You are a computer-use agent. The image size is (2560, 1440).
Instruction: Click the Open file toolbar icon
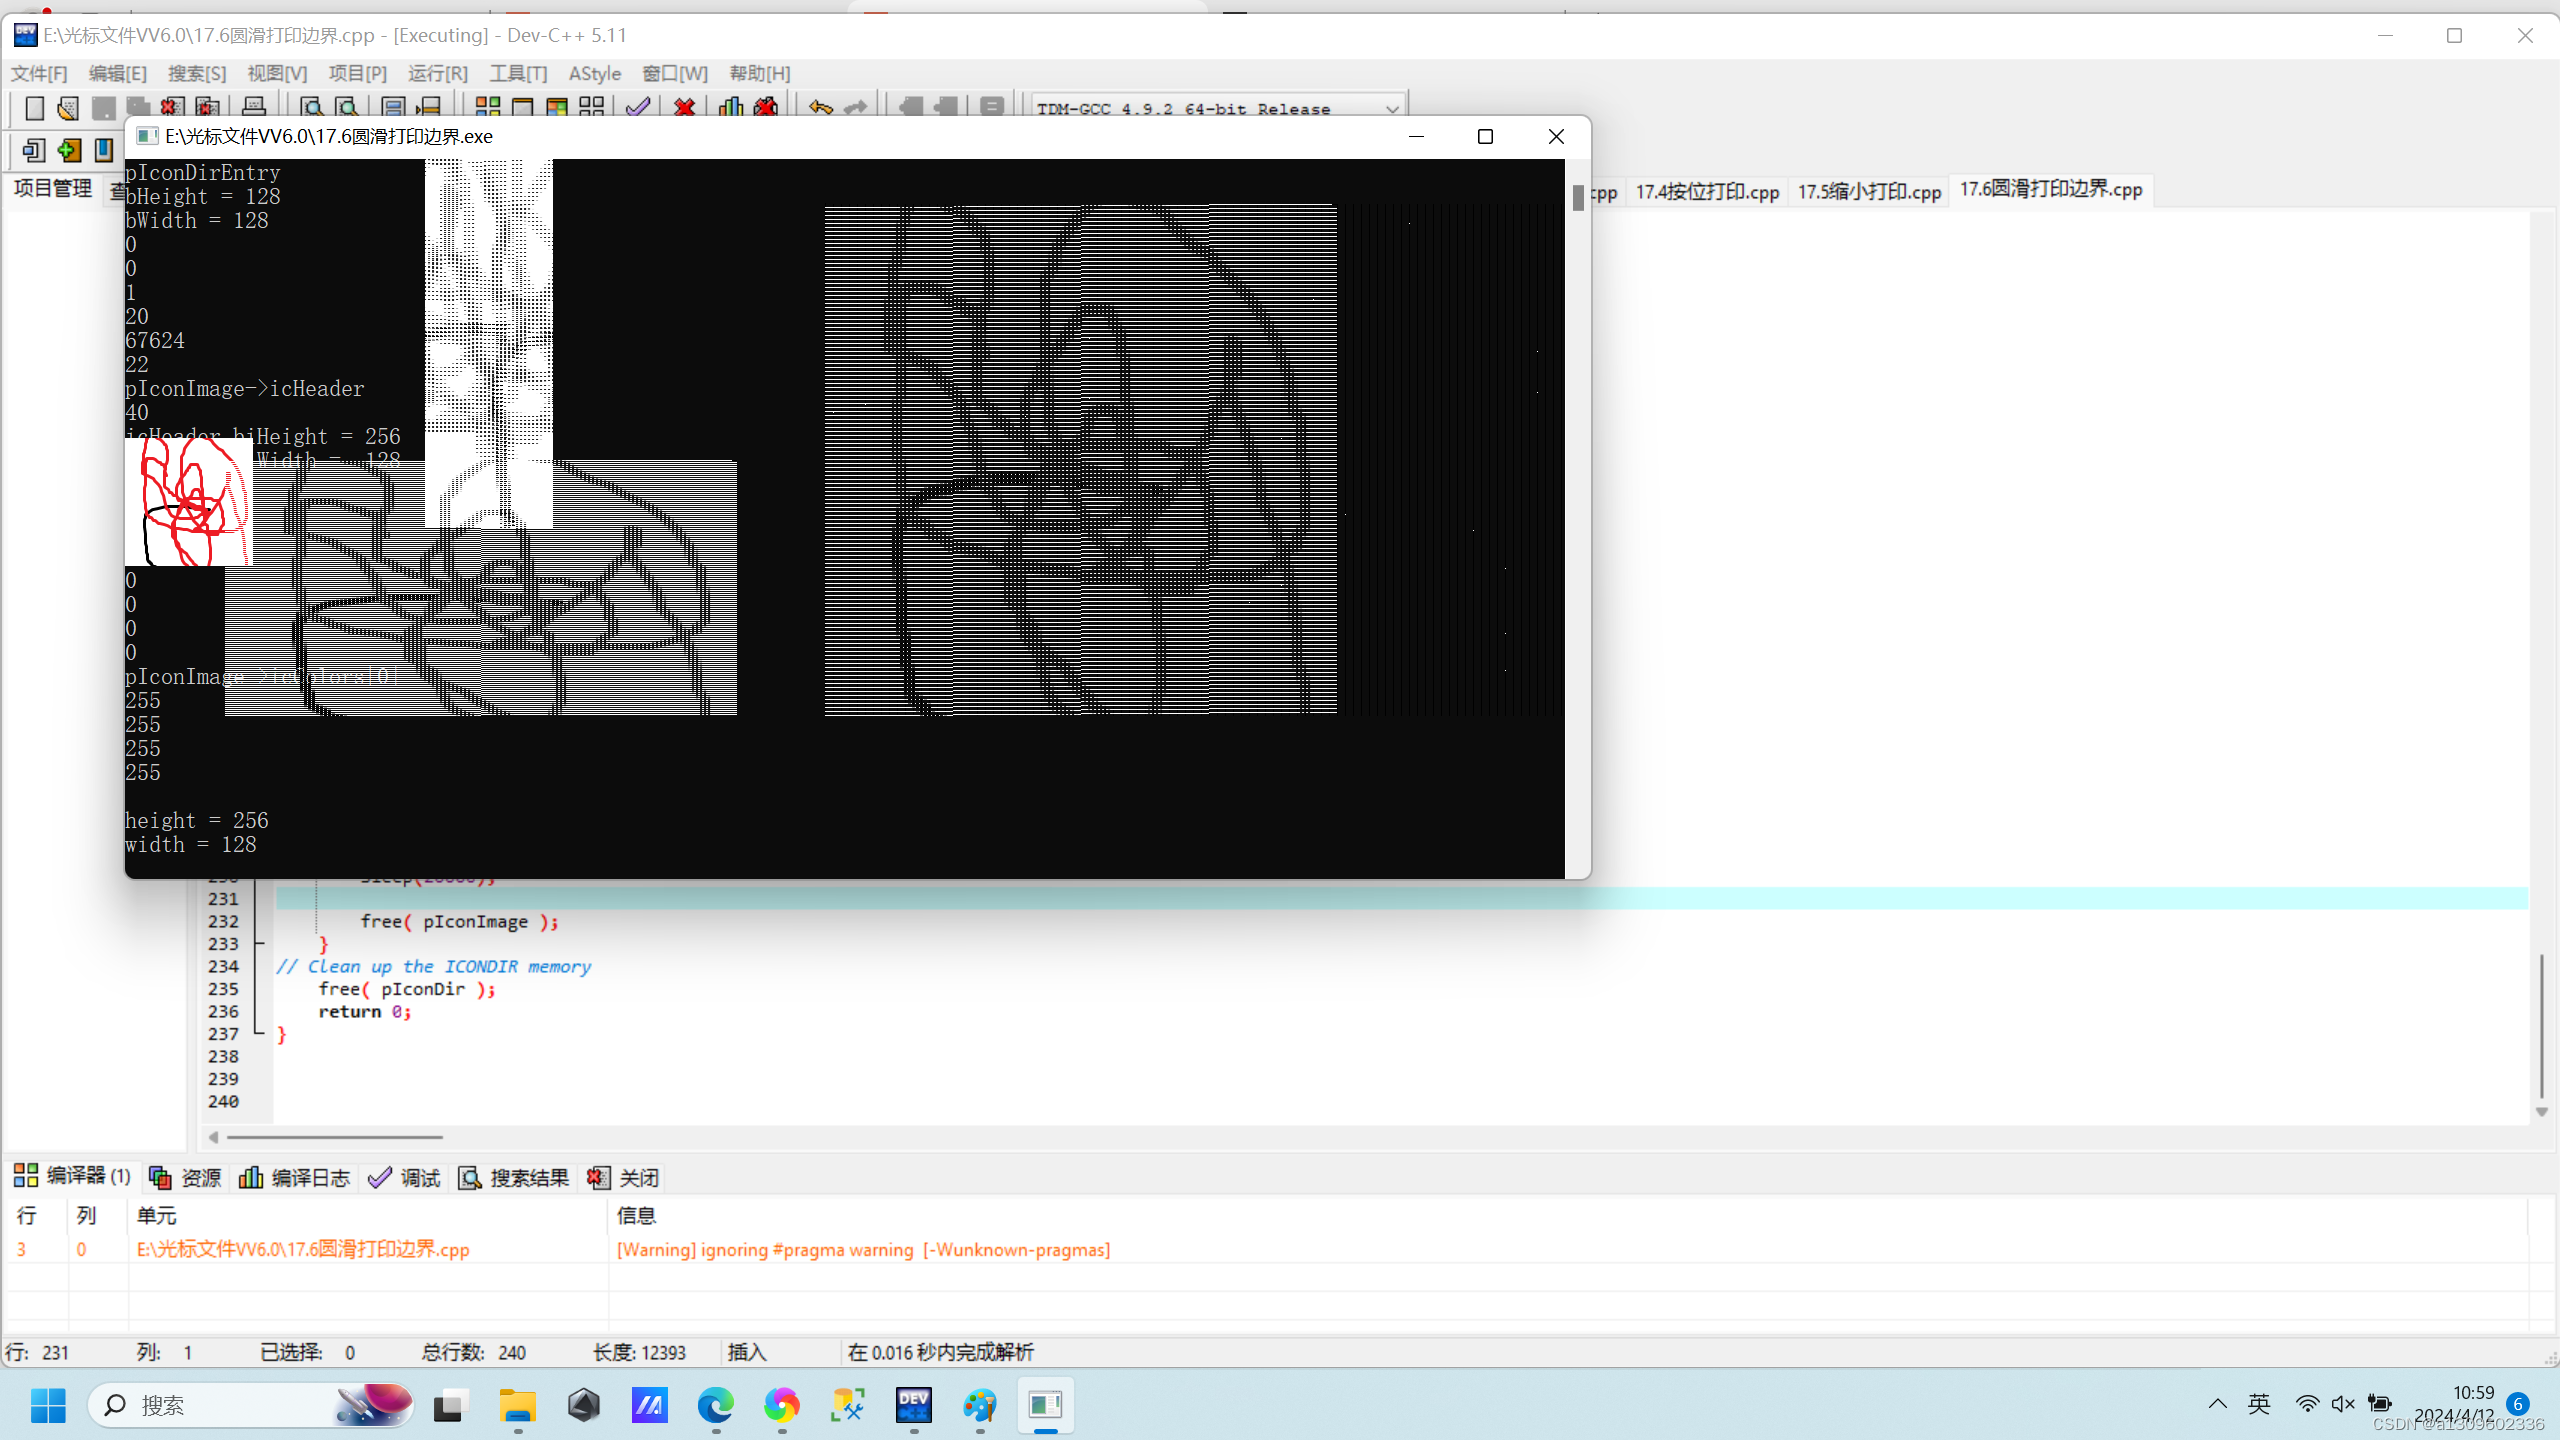(x=68, y=107)
